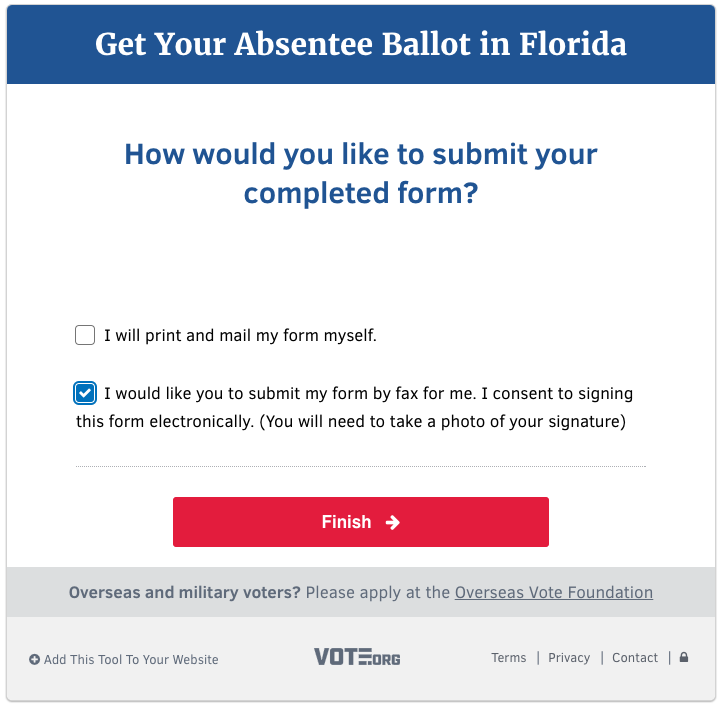This screenshot has width=722, height=709.
Task: Open the Terms footer link
Action: pos(508,657)
